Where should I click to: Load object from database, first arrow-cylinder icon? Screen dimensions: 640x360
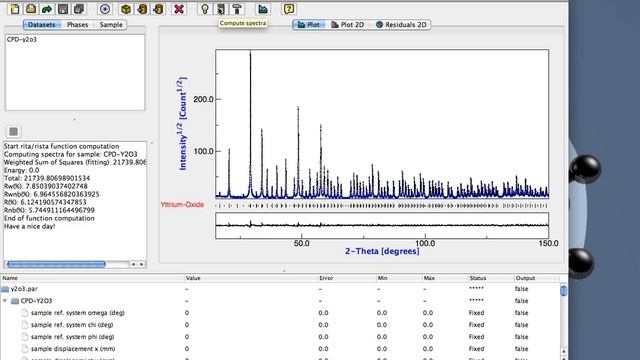142,9
